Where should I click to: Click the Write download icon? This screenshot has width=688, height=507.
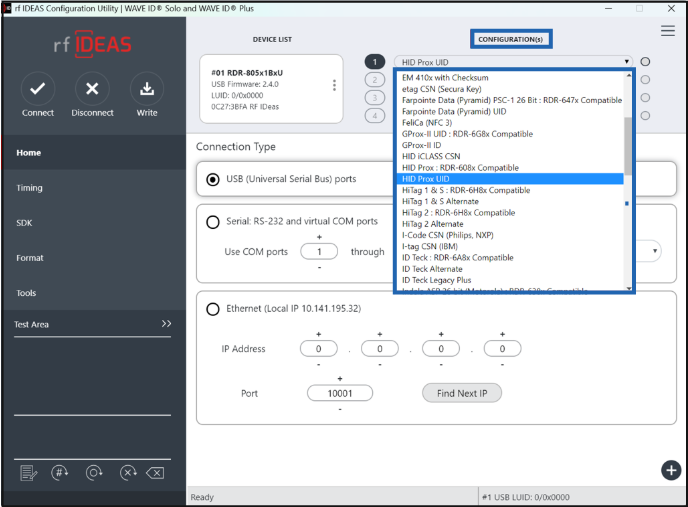point(147,89)
